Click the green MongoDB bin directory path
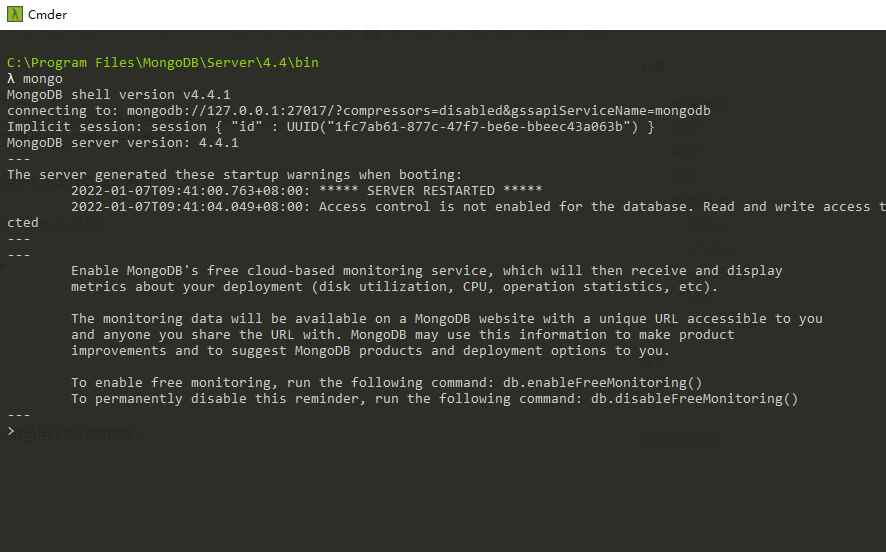Viewport: 886px width, 552px height. click(163, 62)
